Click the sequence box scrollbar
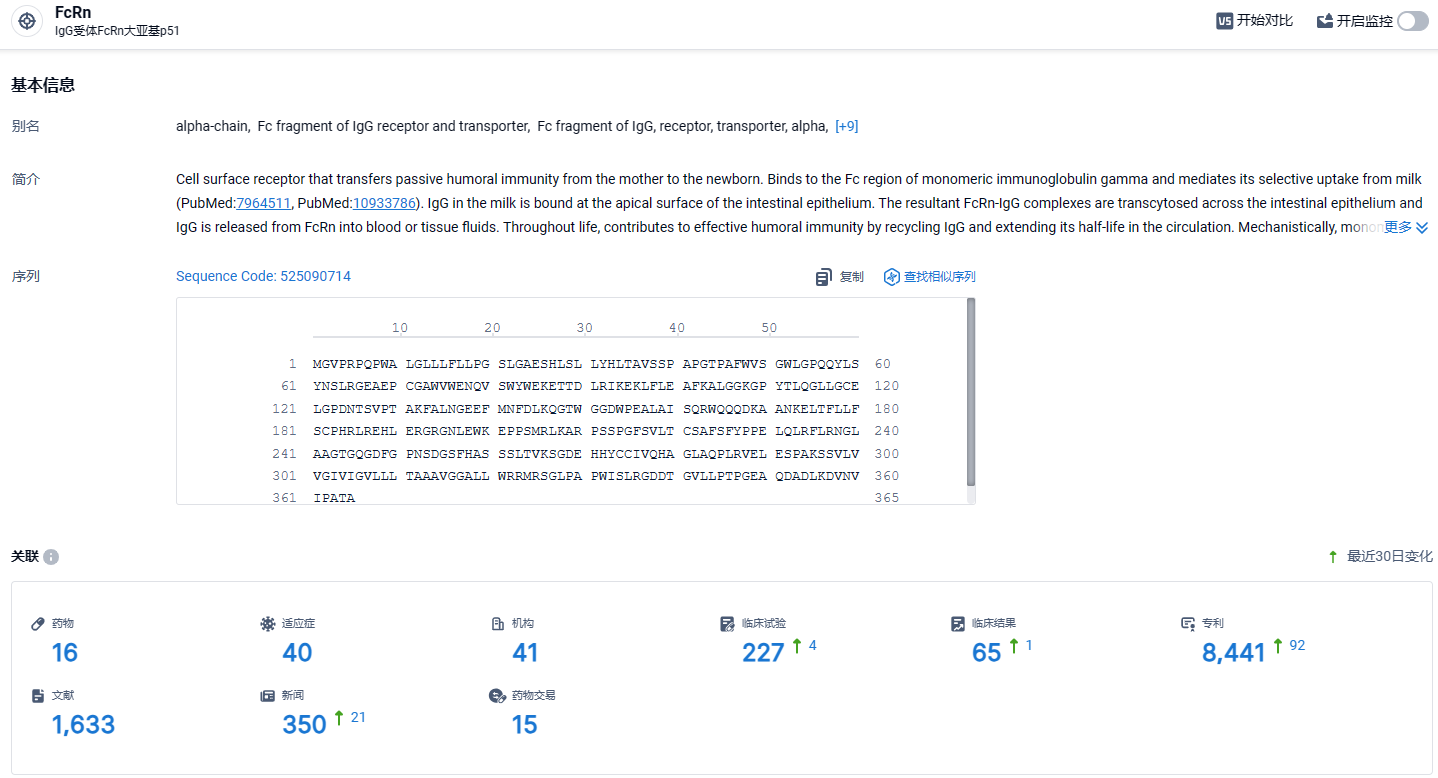This screenshot has width=1438, height=778. point(971,392)
